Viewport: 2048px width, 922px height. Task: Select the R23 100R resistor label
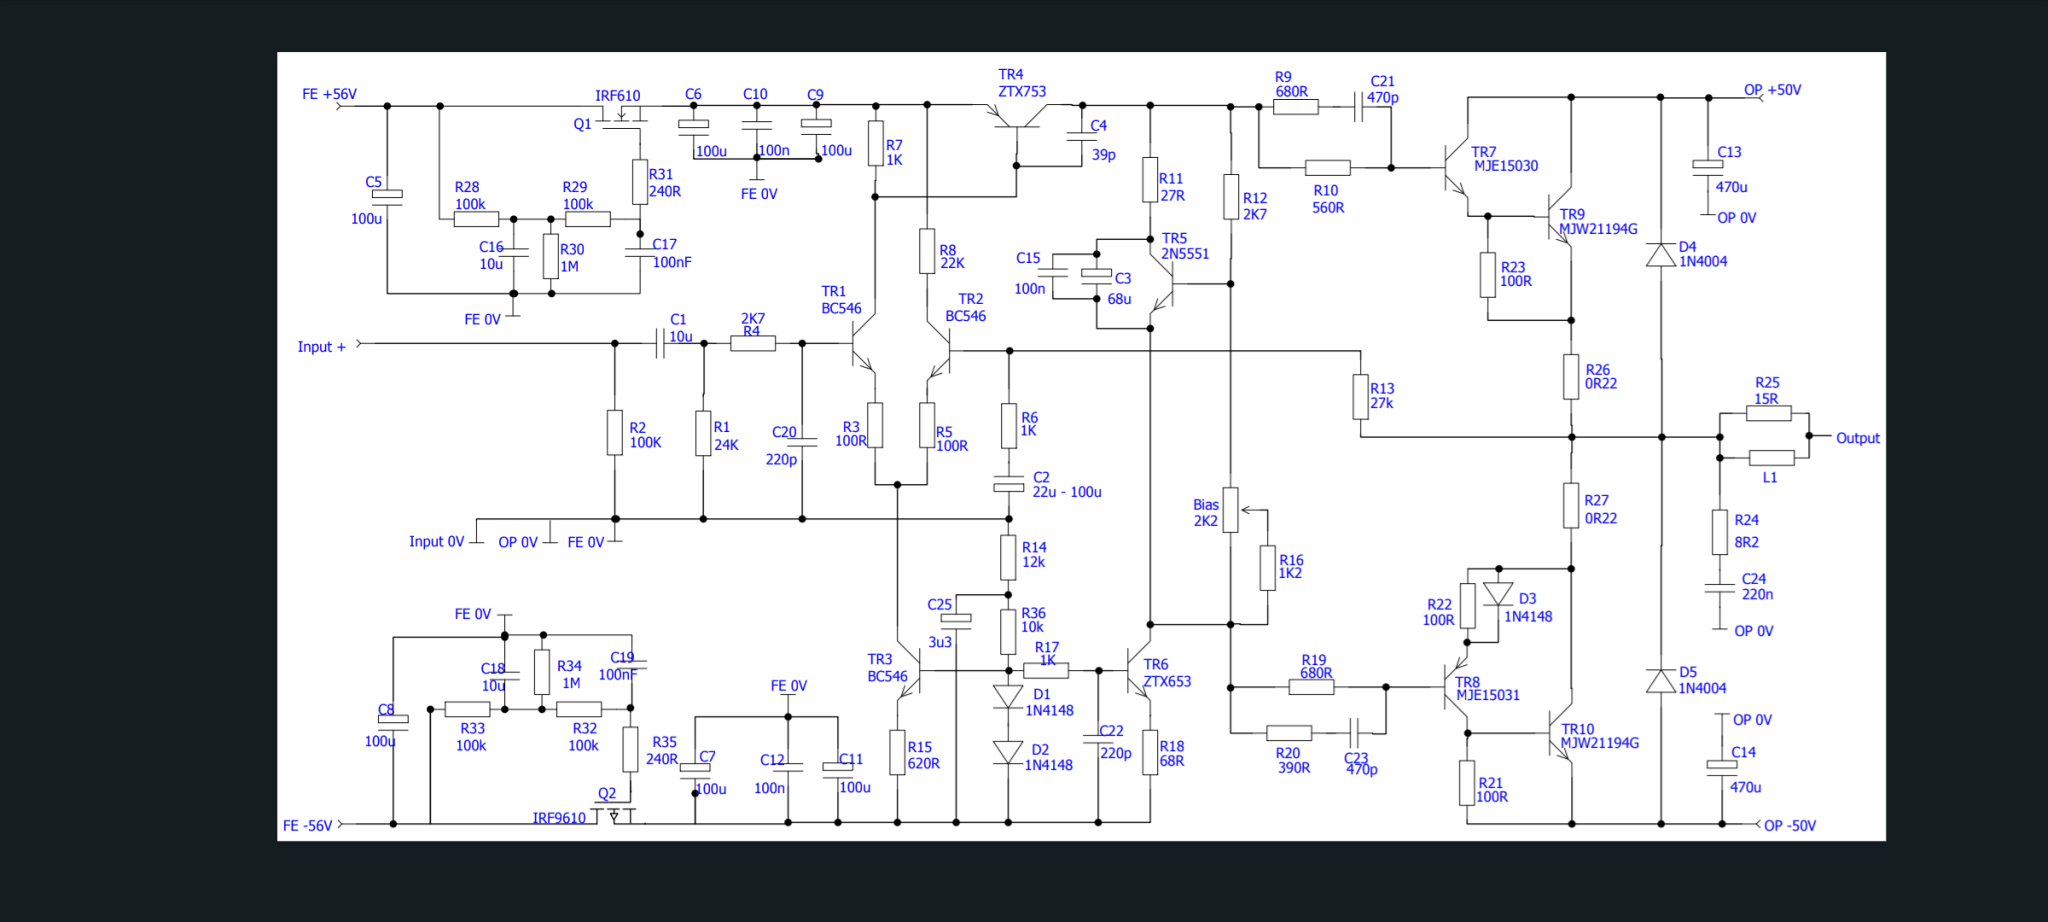1516,274
